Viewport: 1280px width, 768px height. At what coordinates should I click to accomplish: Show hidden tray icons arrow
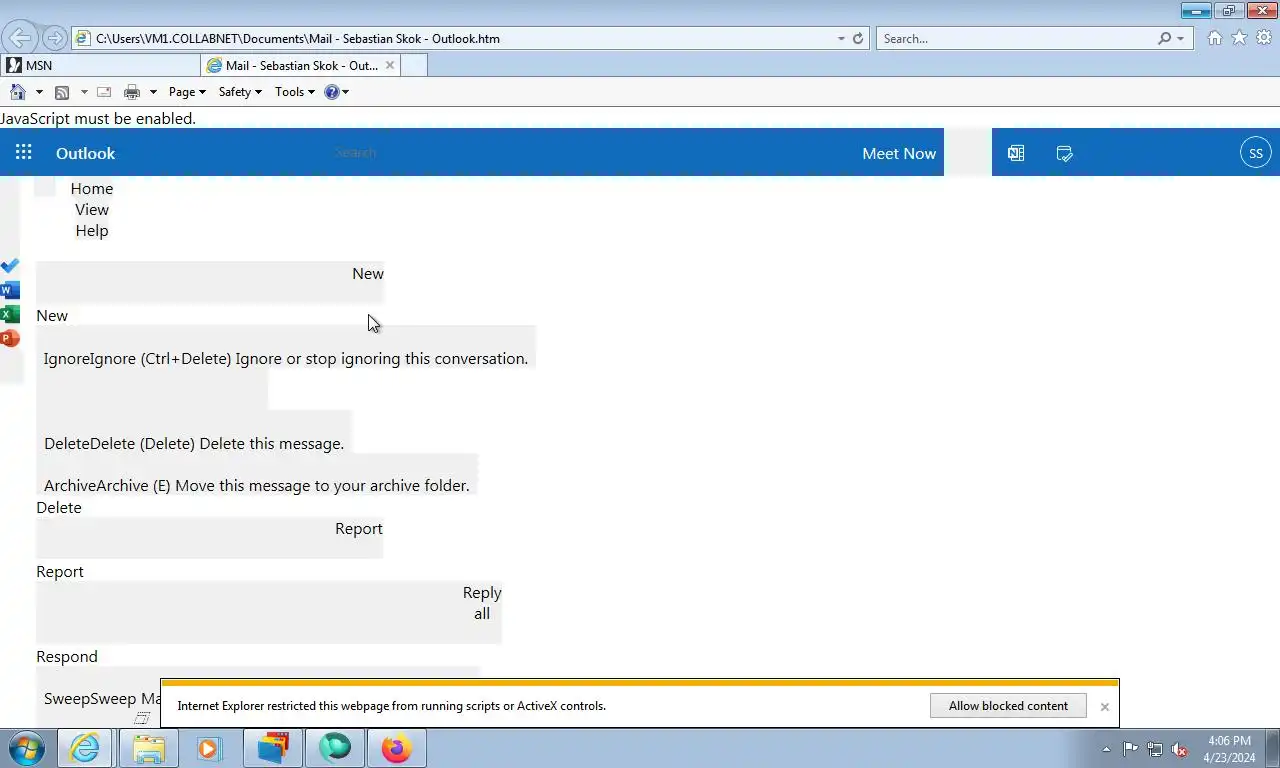pos(1106,749)
